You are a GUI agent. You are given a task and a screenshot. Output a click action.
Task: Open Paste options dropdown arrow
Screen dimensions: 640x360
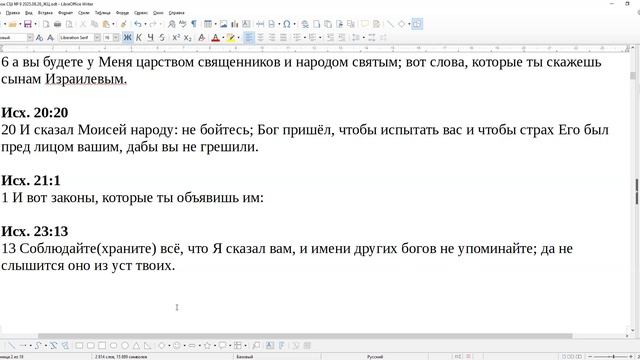113,24
